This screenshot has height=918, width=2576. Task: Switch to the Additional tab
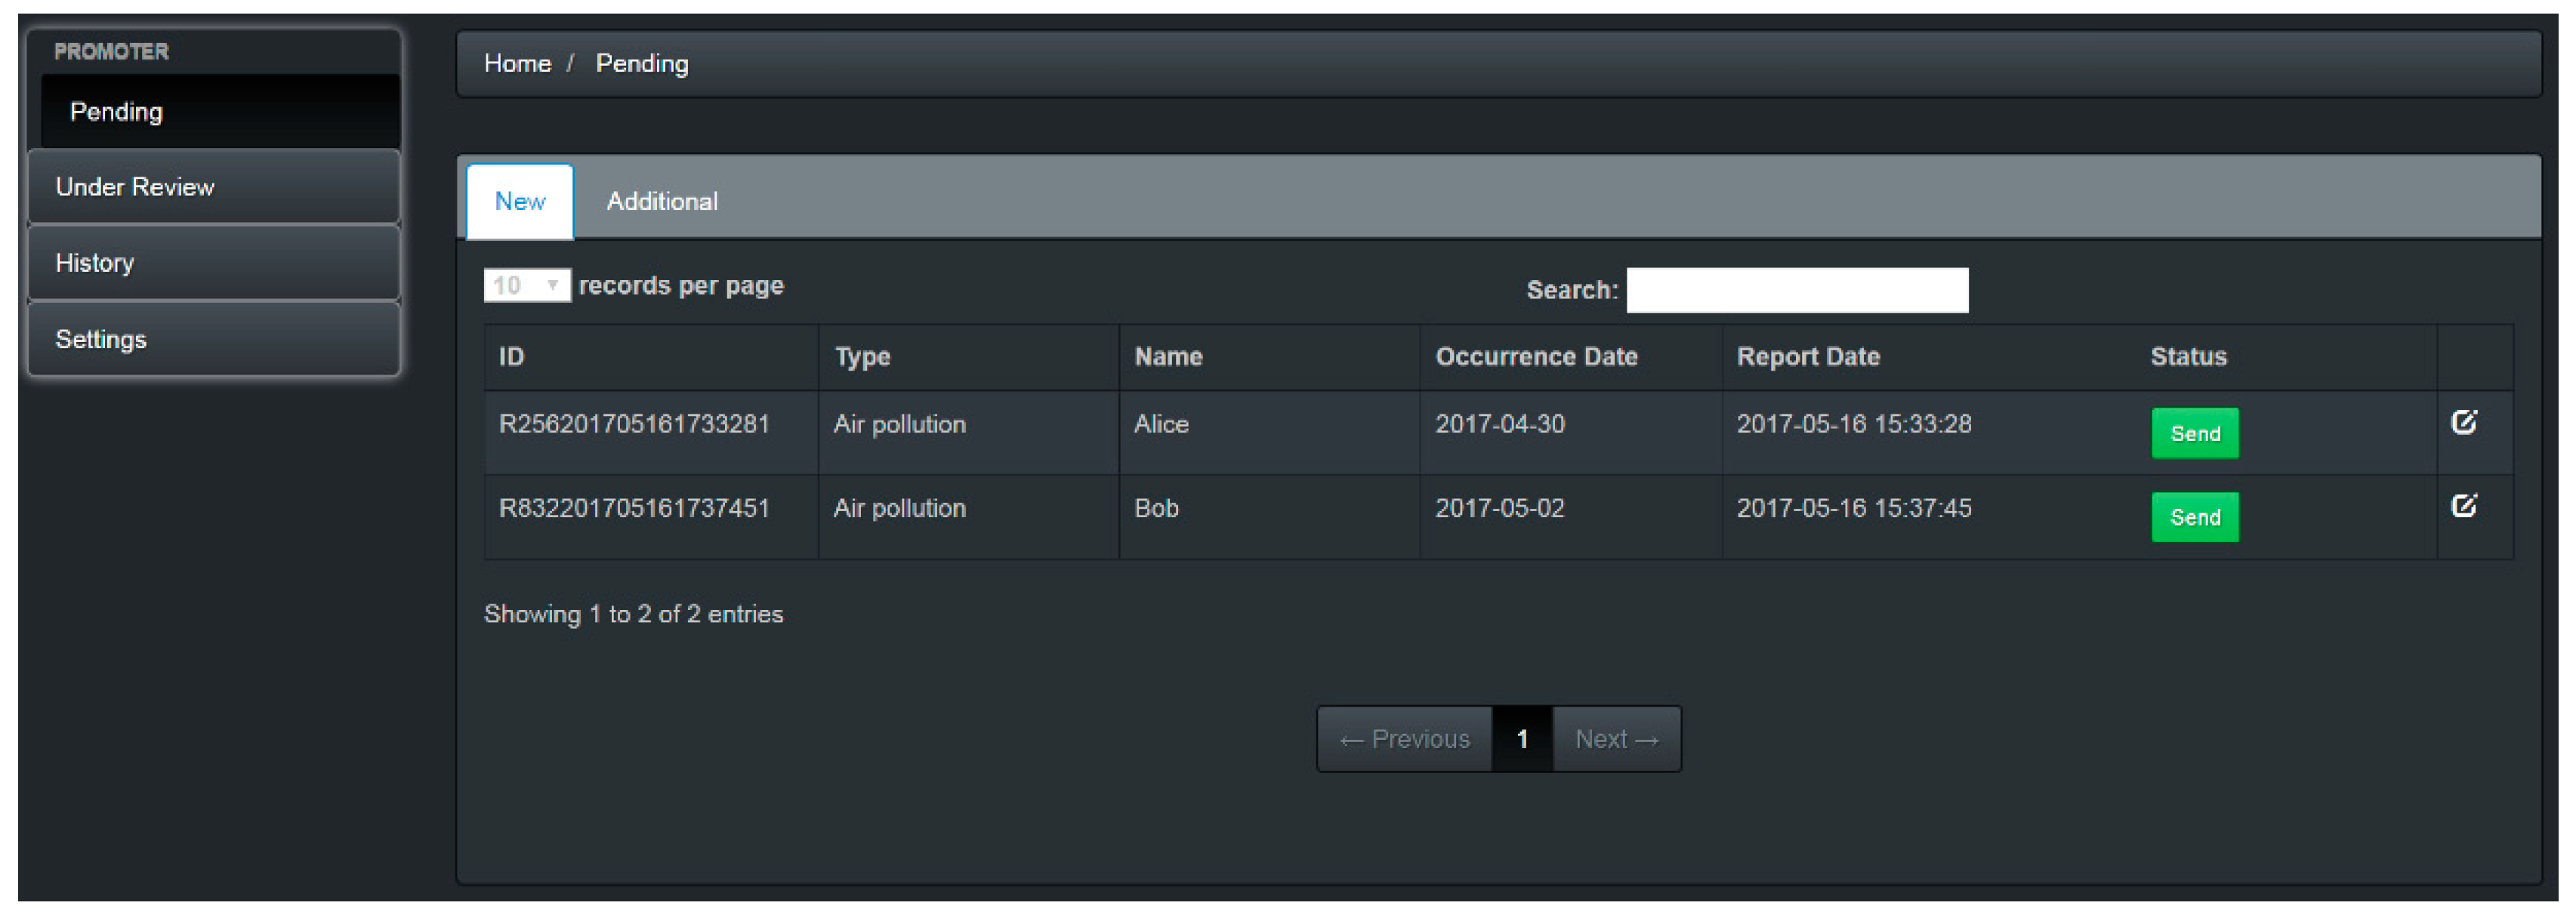[x=661, y=201]
